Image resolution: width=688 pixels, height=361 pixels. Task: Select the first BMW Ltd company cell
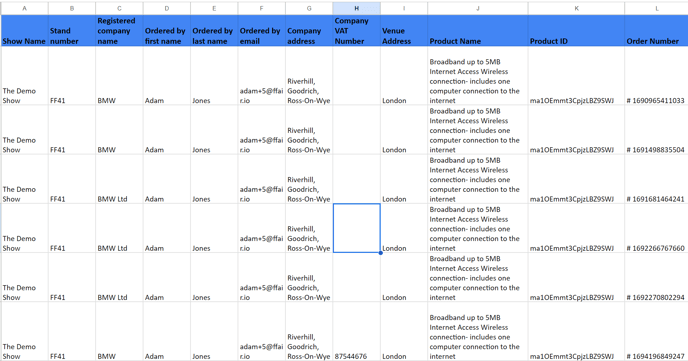tap(119, 179)
